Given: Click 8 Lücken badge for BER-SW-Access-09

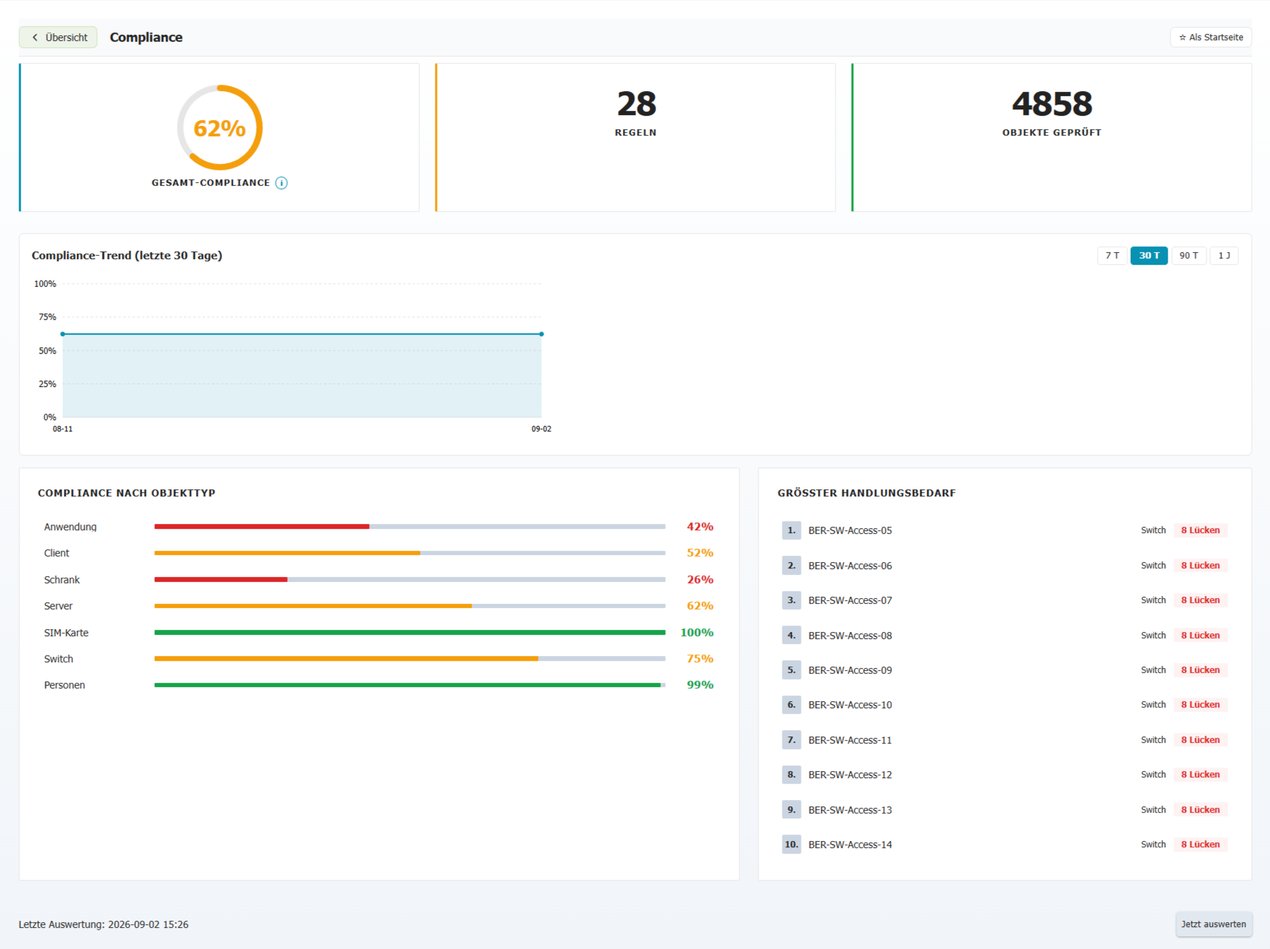Looking at the screenshot, I should 1200,670.
